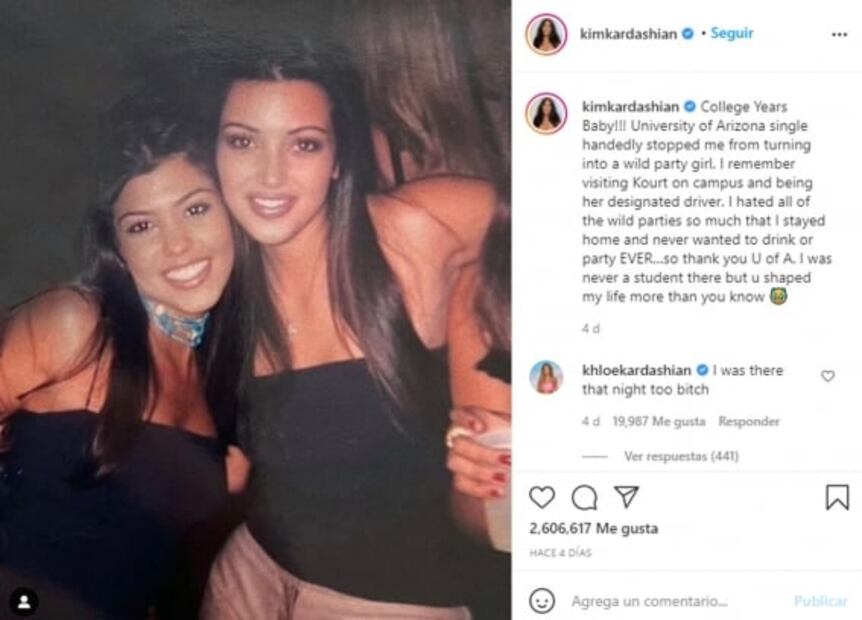Open comments via speech bubble icon
The width and height of the screenshot is (862, 620).
point(584,498)
